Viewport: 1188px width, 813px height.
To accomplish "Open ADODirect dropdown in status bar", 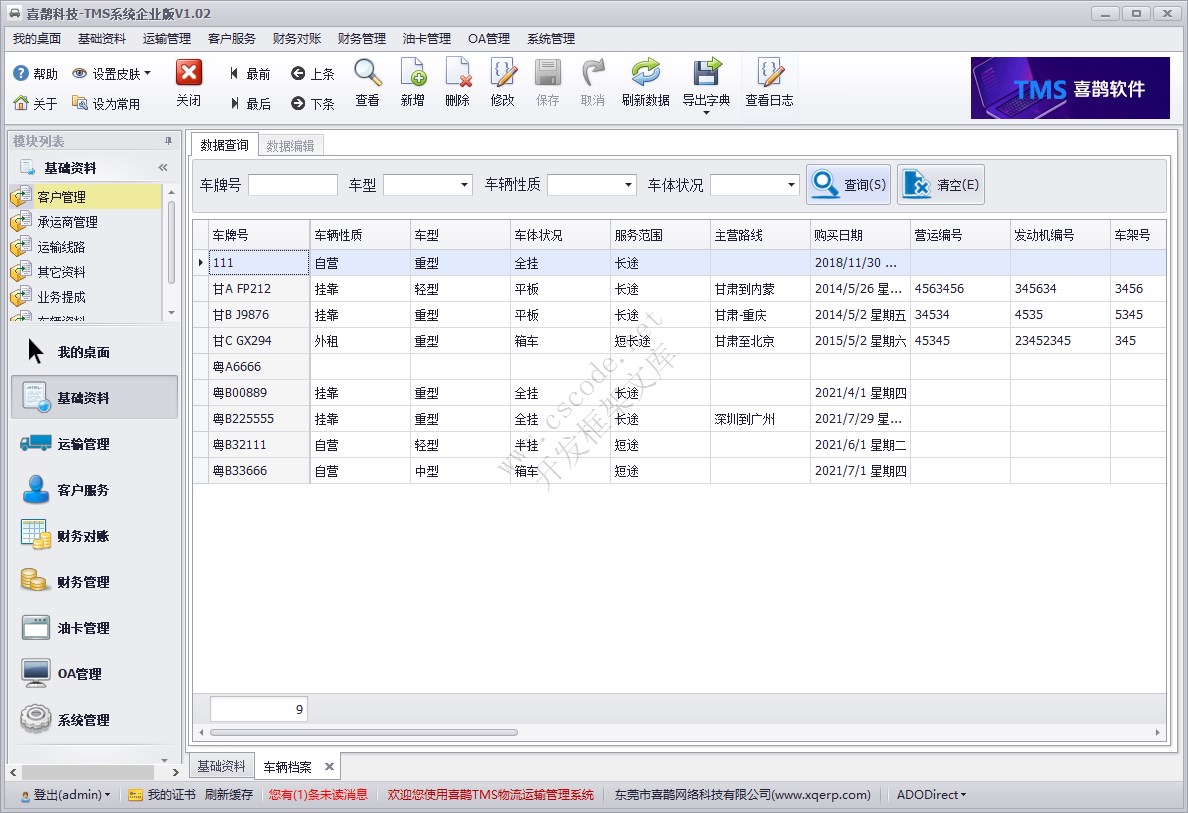I will (x=931, y=795).
